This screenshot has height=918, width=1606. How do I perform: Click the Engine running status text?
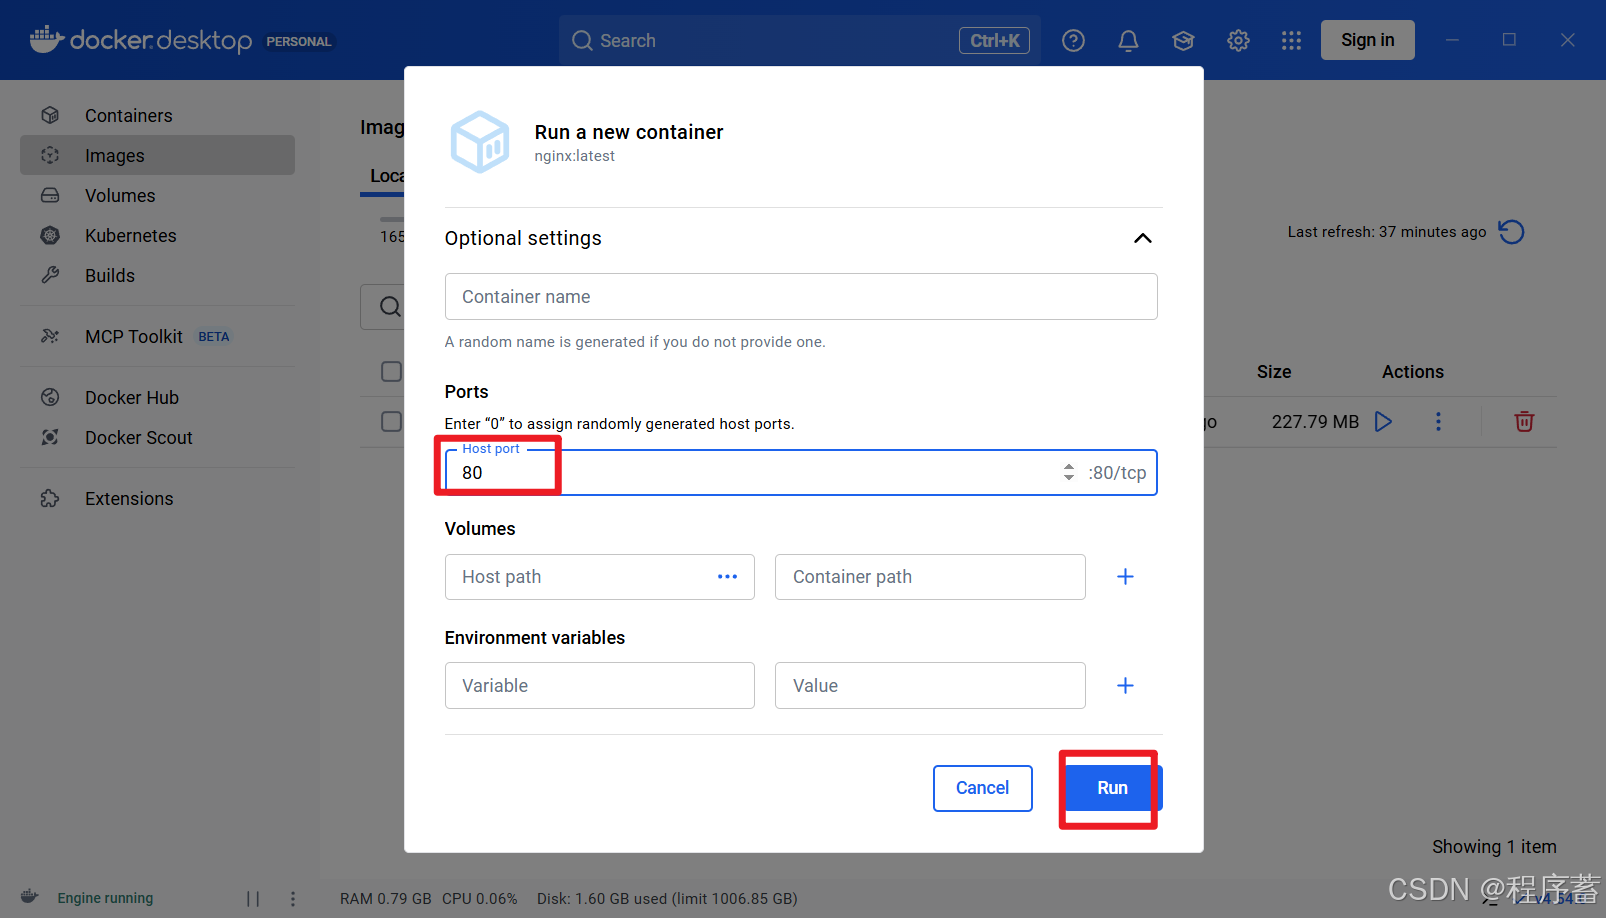pyautogui.click(x=105, y=898)
